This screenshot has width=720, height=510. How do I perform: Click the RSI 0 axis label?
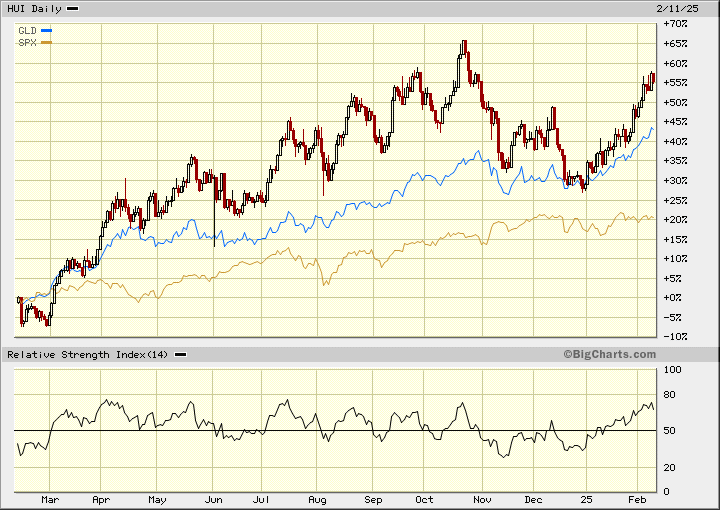[x=666, y=492]
